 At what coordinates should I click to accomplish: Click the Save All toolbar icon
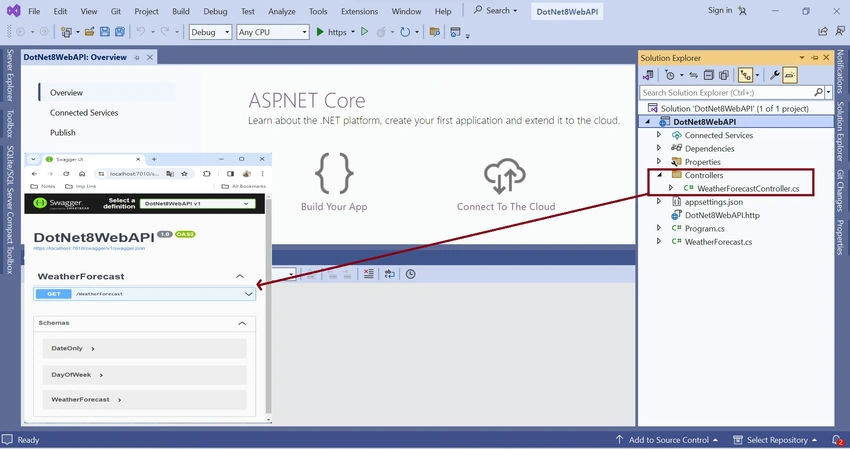[120, 32]
